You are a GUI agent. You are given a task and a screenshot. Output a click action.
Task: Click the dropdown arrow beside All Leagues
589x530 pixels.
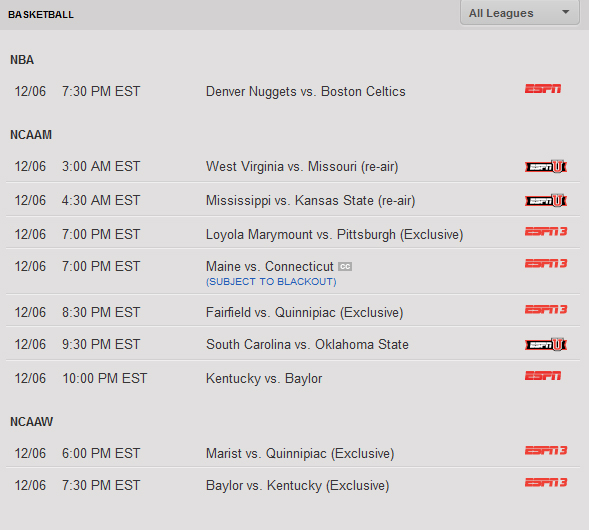[565, 12]
